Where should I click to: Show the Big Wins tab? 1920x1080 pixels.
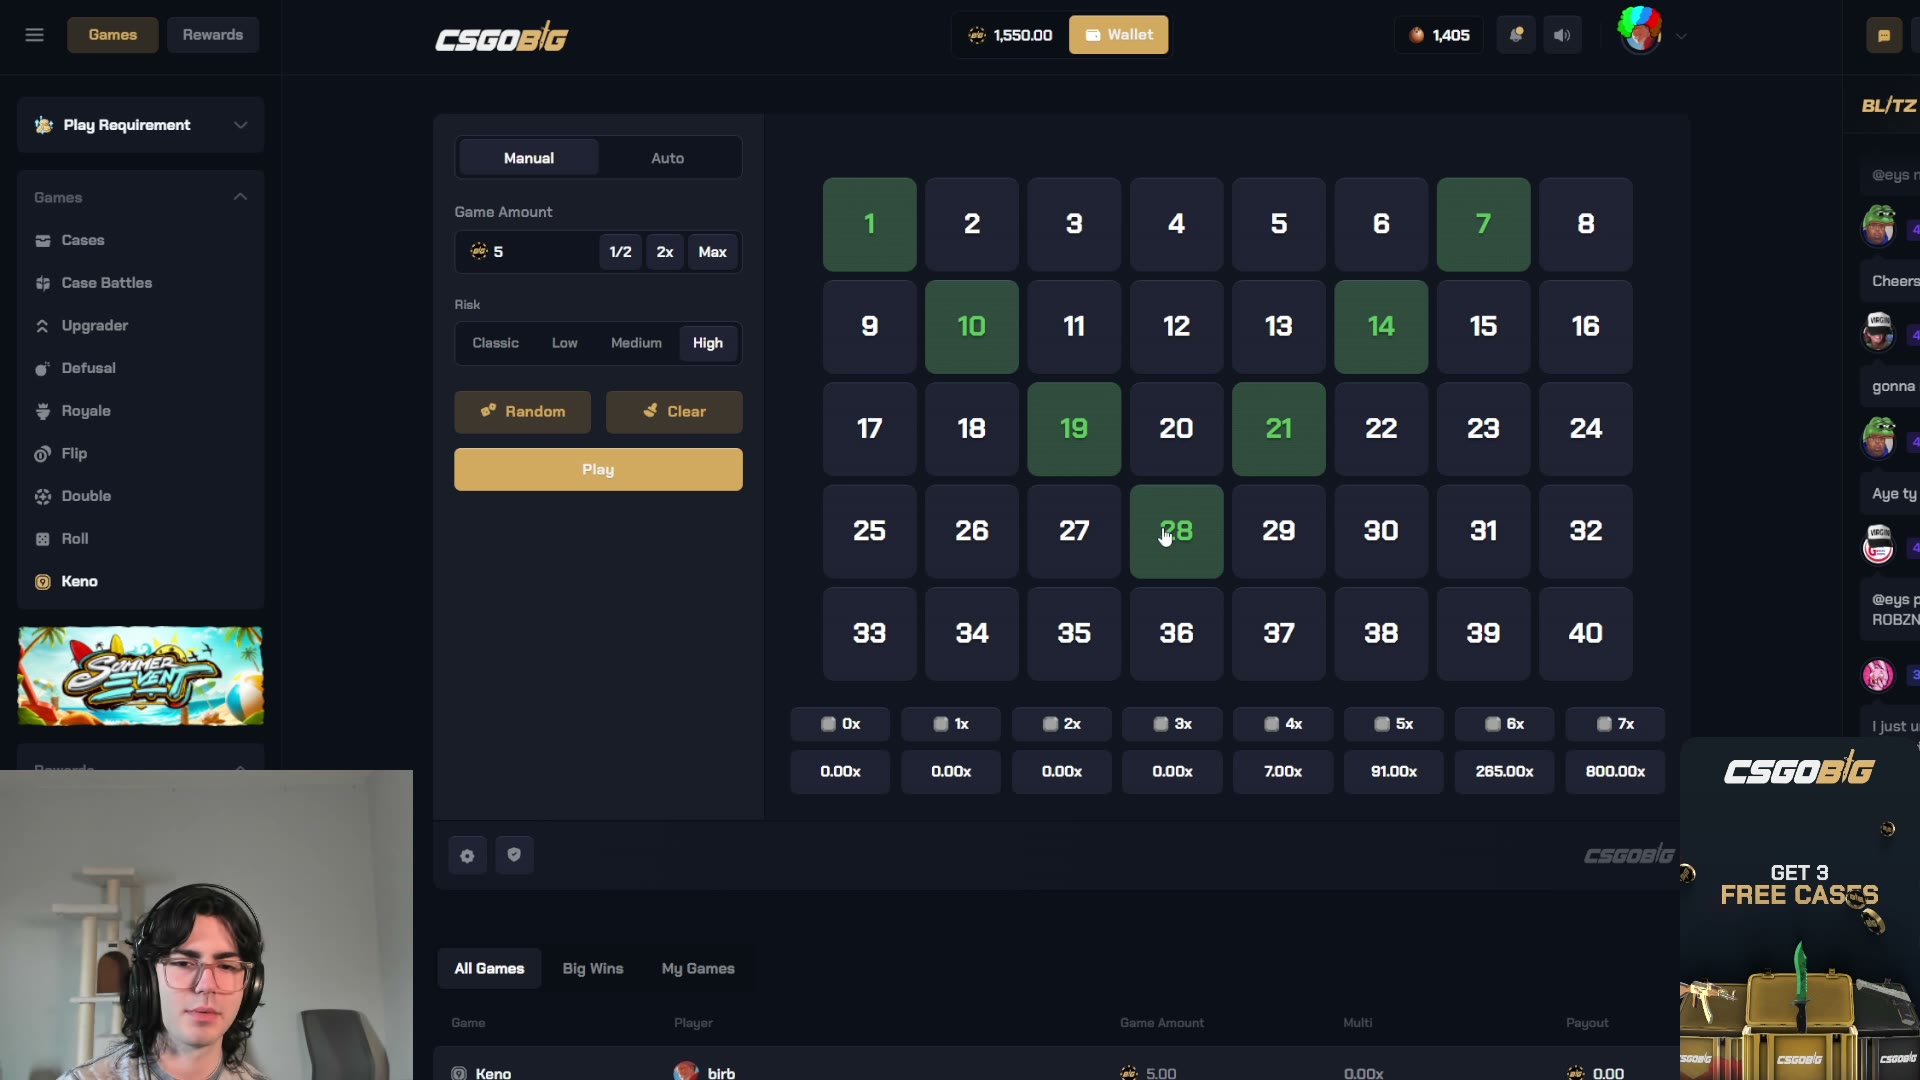coord(593,969)
